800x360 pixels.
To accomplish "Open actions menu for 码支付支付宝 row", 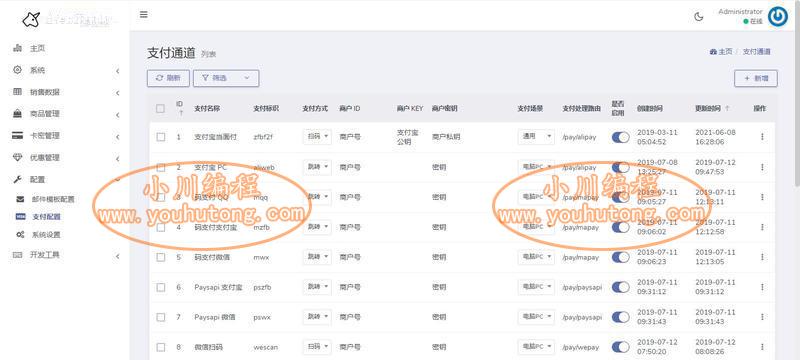I will 762,227.
